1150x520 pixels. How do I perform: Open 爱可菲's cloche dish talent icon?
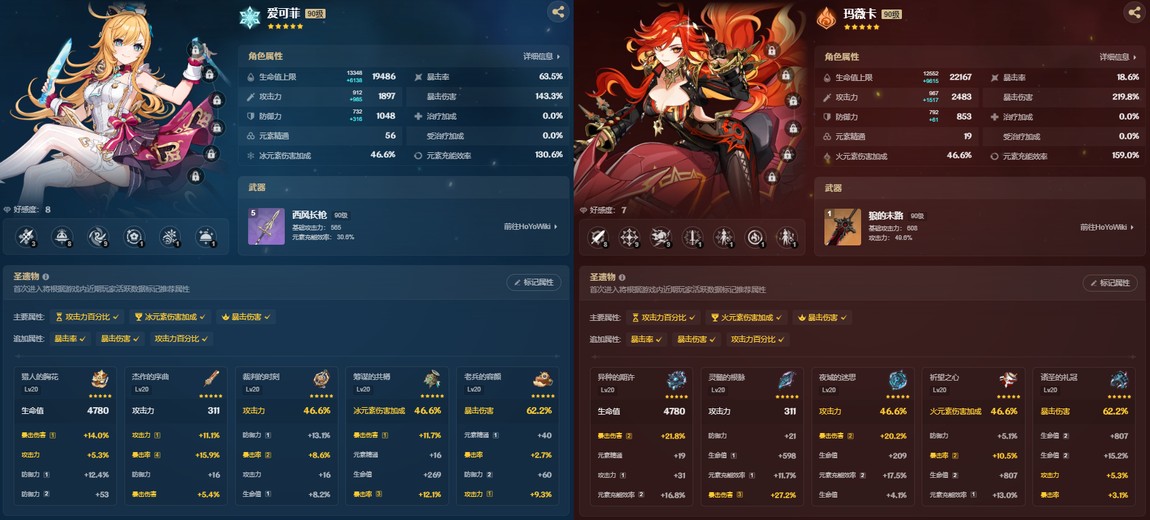(206, 237)
